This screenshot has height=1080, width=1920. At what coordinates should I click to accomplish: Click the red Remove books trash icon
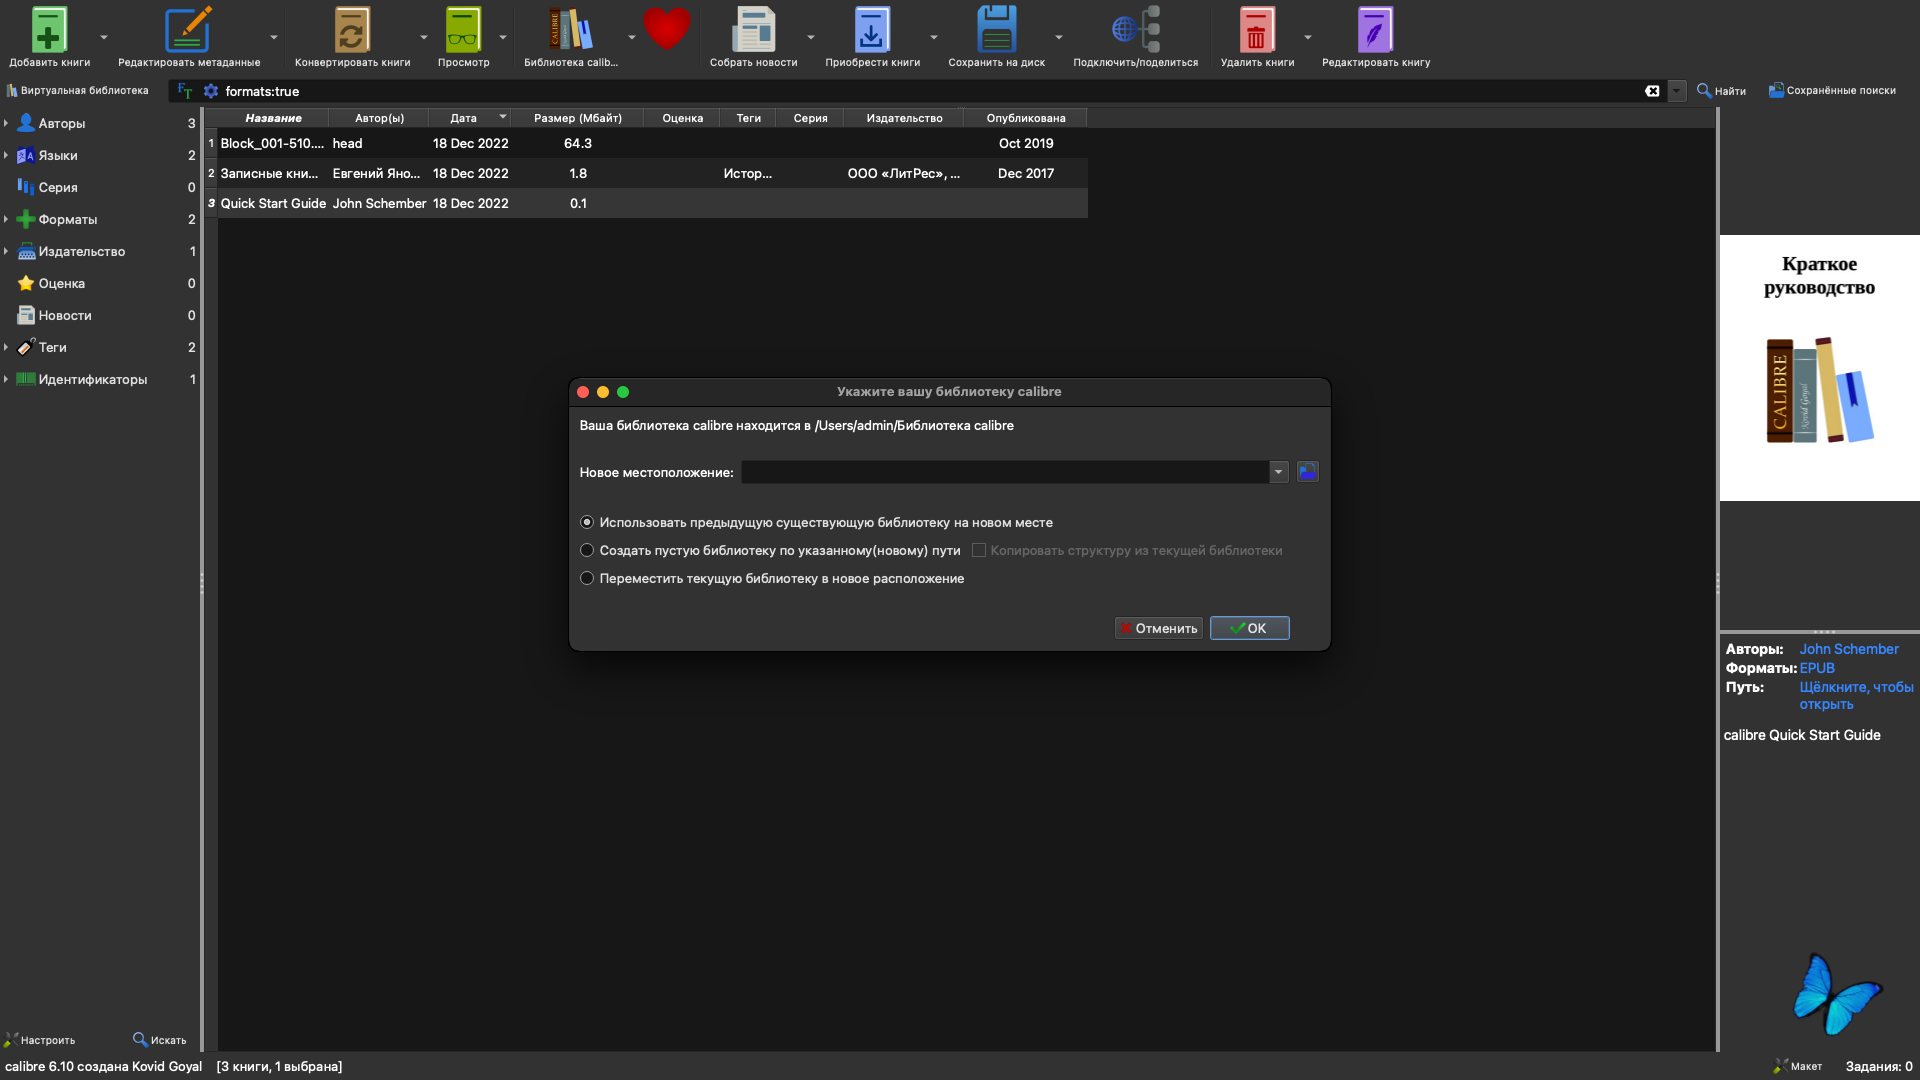click(x=1256, y=30)
